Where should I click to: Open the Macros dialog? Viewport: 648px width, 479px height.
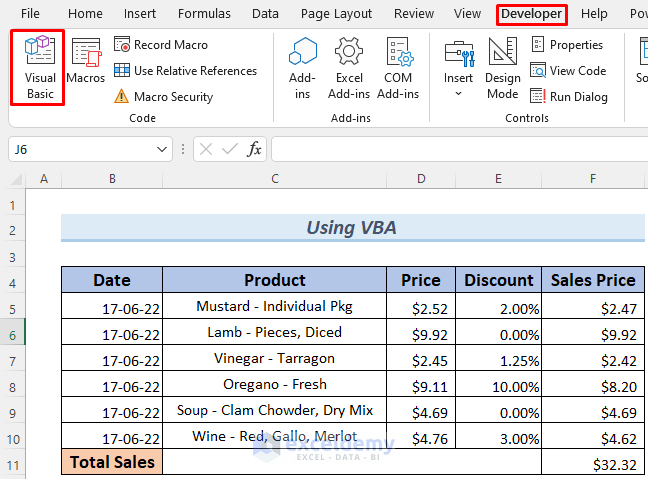pos(86,60)
